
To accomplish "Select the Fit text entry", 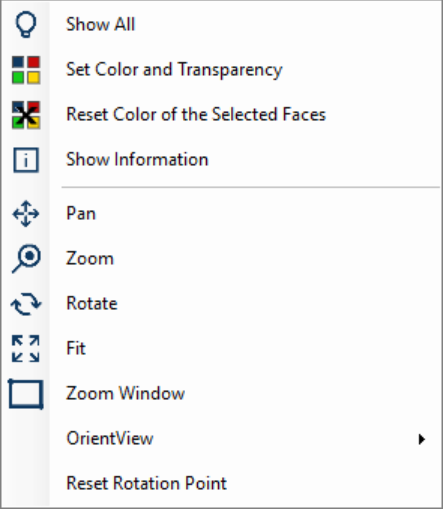I will (x=76, y=349).
